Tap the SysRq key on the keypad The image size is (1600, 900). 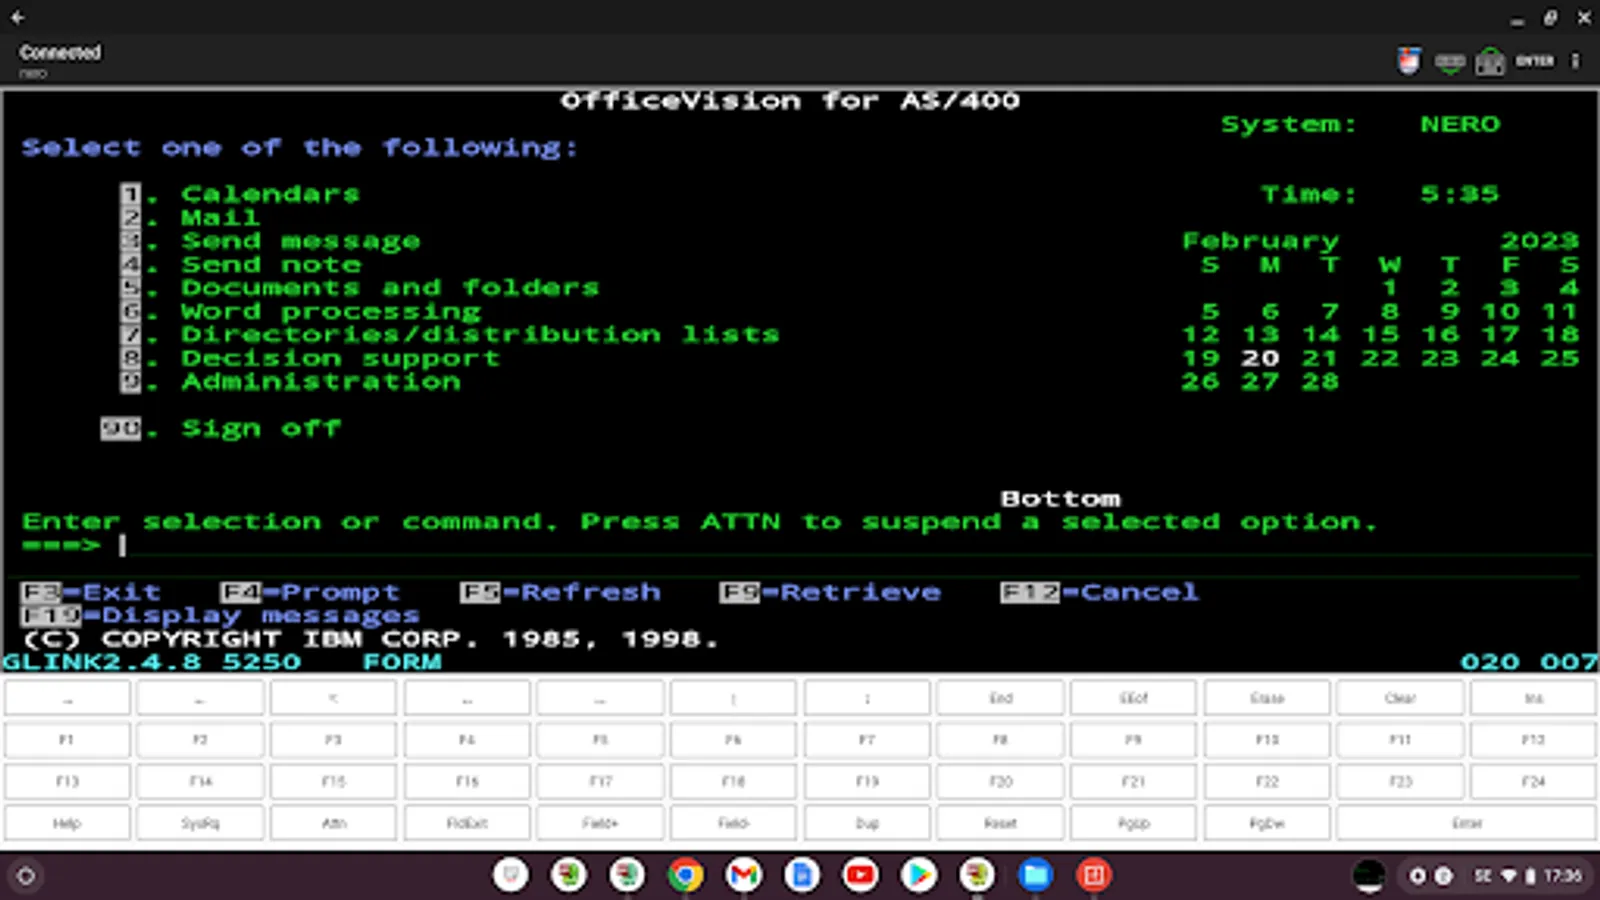200,824
